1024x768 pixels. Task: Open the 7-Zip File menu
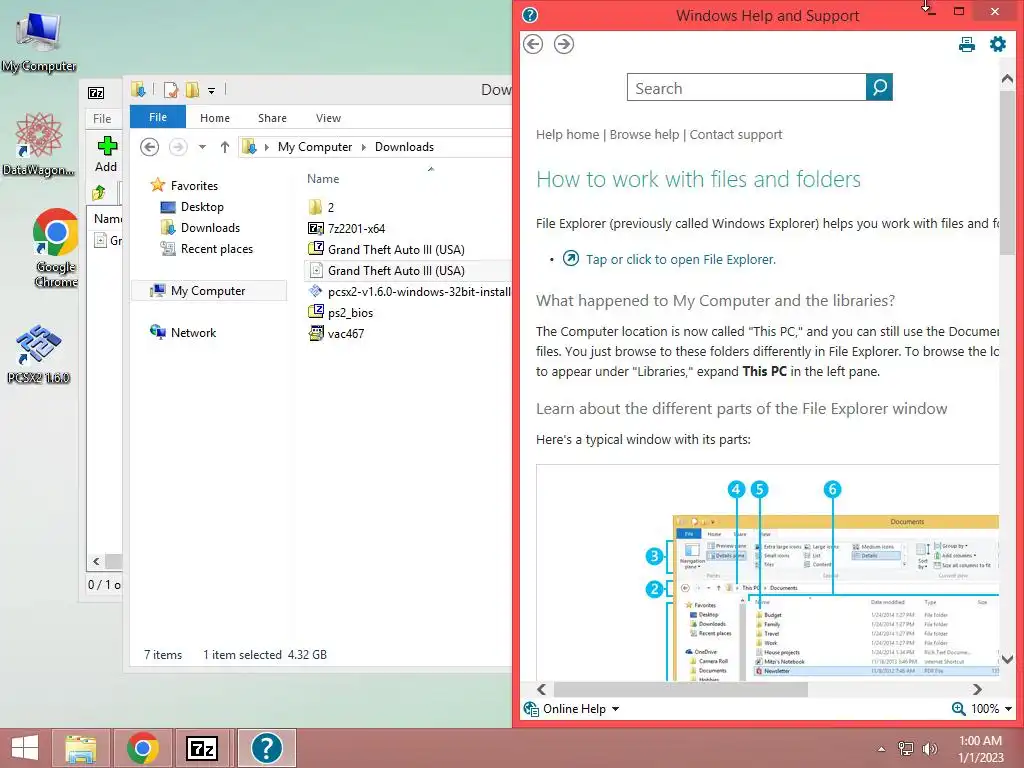pos(102,118)
